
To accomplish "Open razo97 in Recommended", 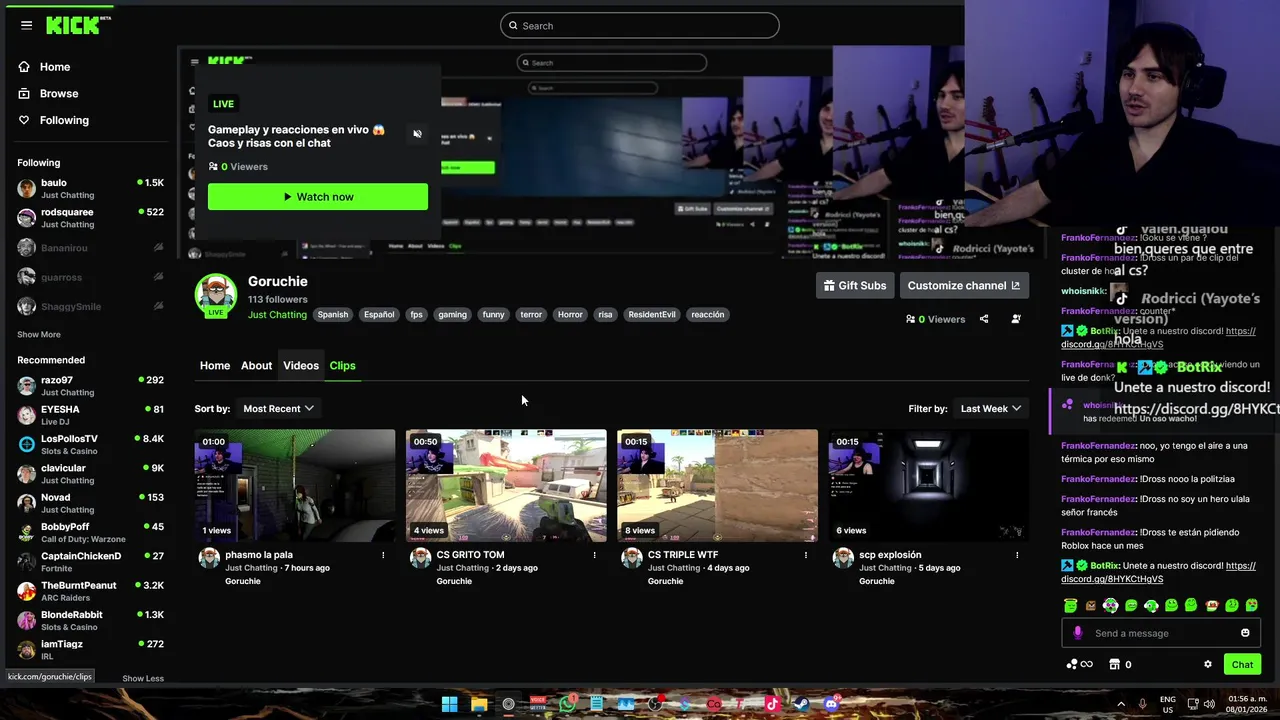I will (90, 386).
